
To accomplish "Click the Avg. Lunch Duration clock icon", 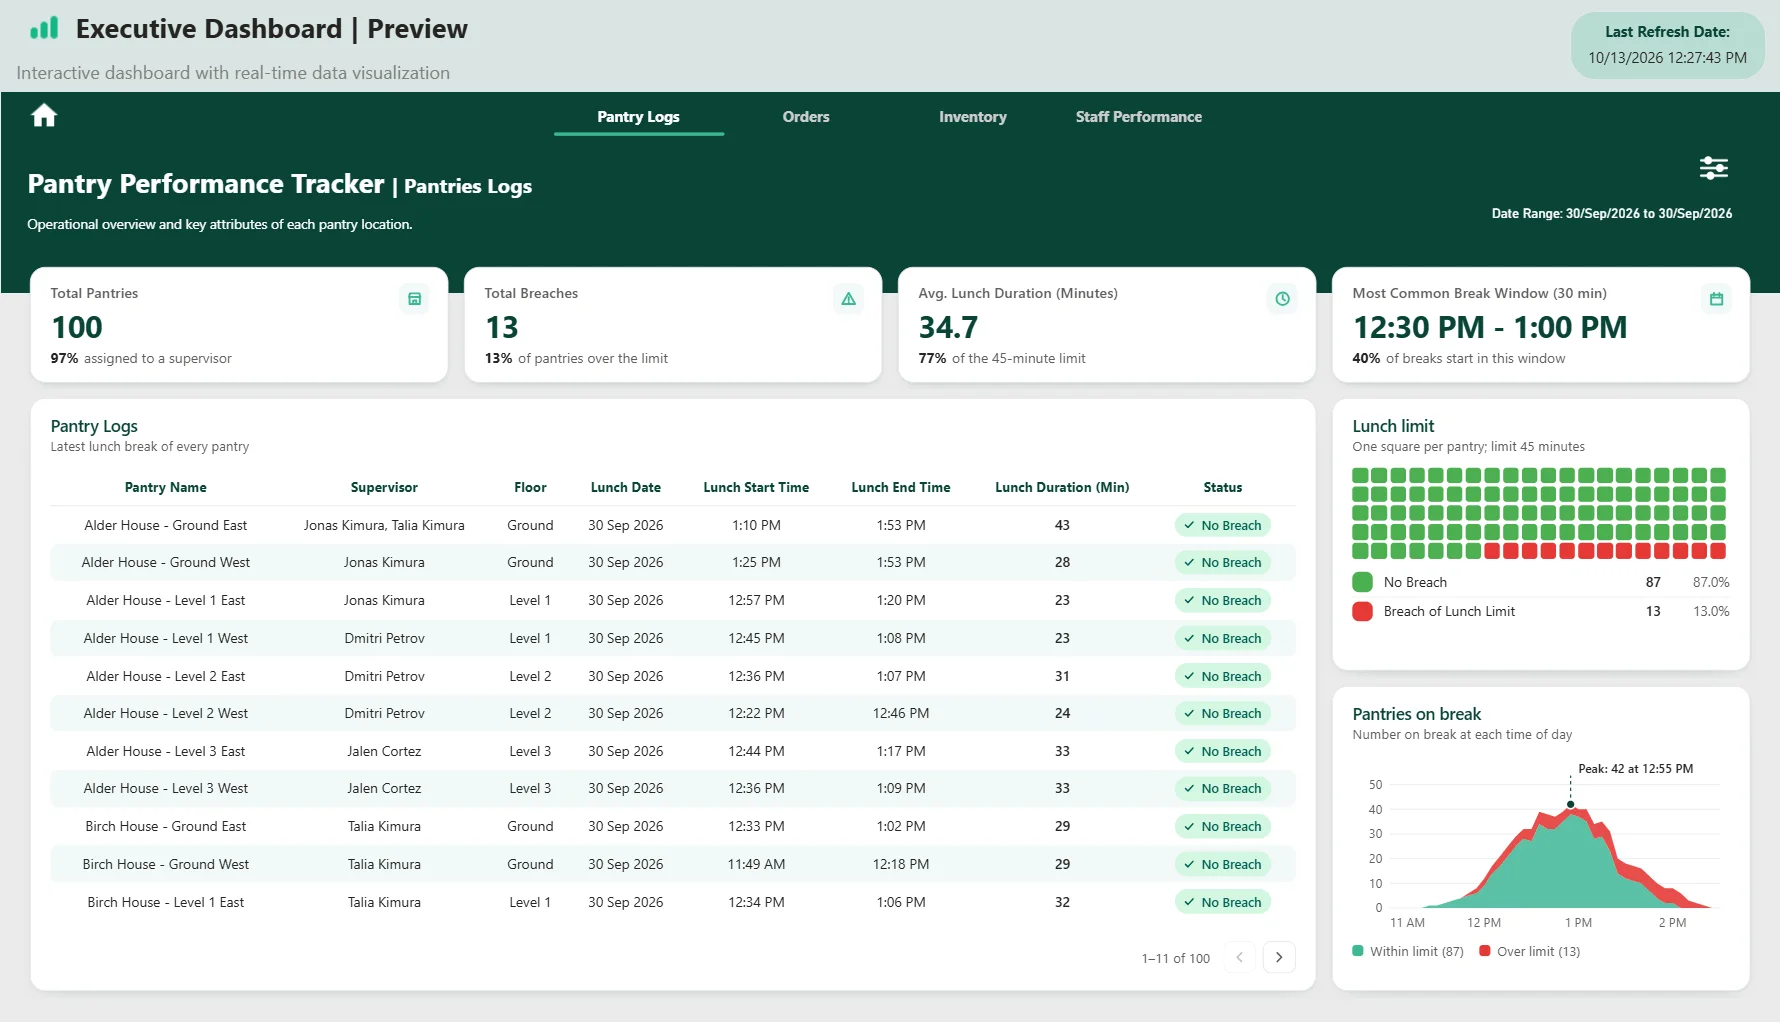I will click(1282, 299).
